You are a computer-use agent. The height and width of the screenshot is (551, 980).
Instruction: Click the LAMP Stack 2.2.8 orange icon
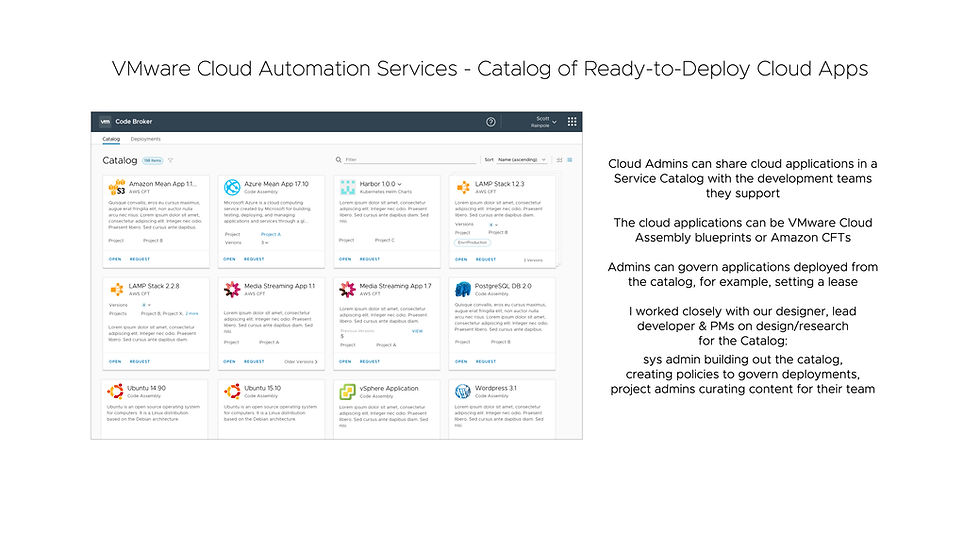117,289
